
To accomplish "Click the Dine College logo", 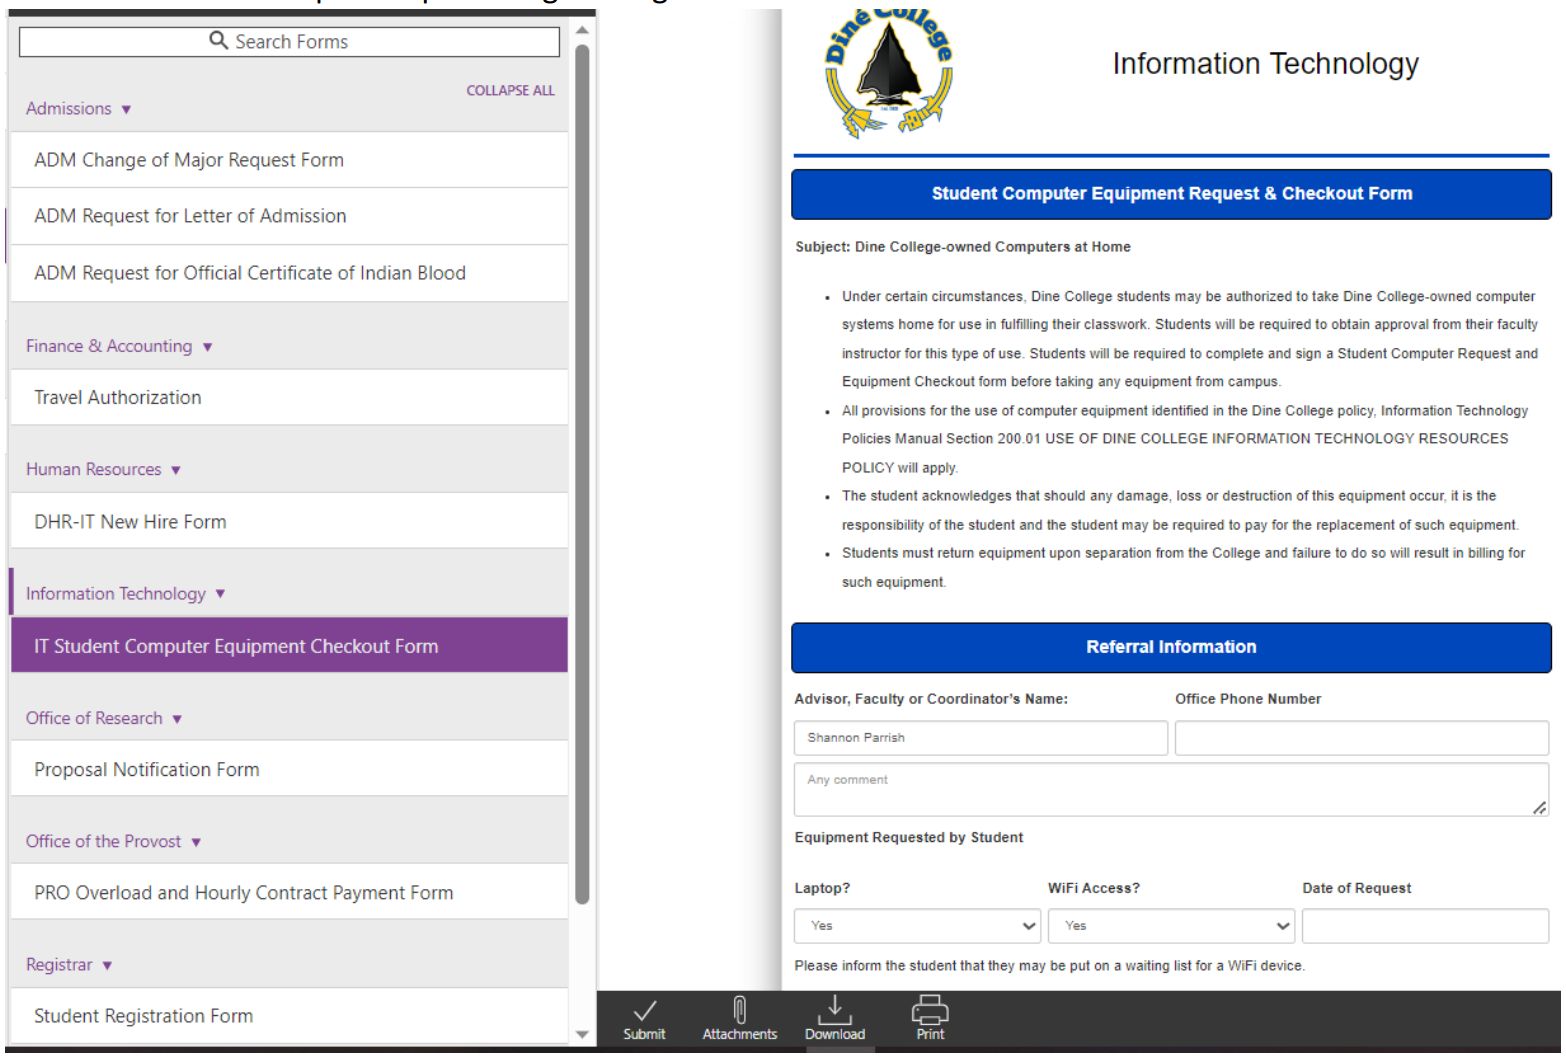I will [x=888, y=73].
